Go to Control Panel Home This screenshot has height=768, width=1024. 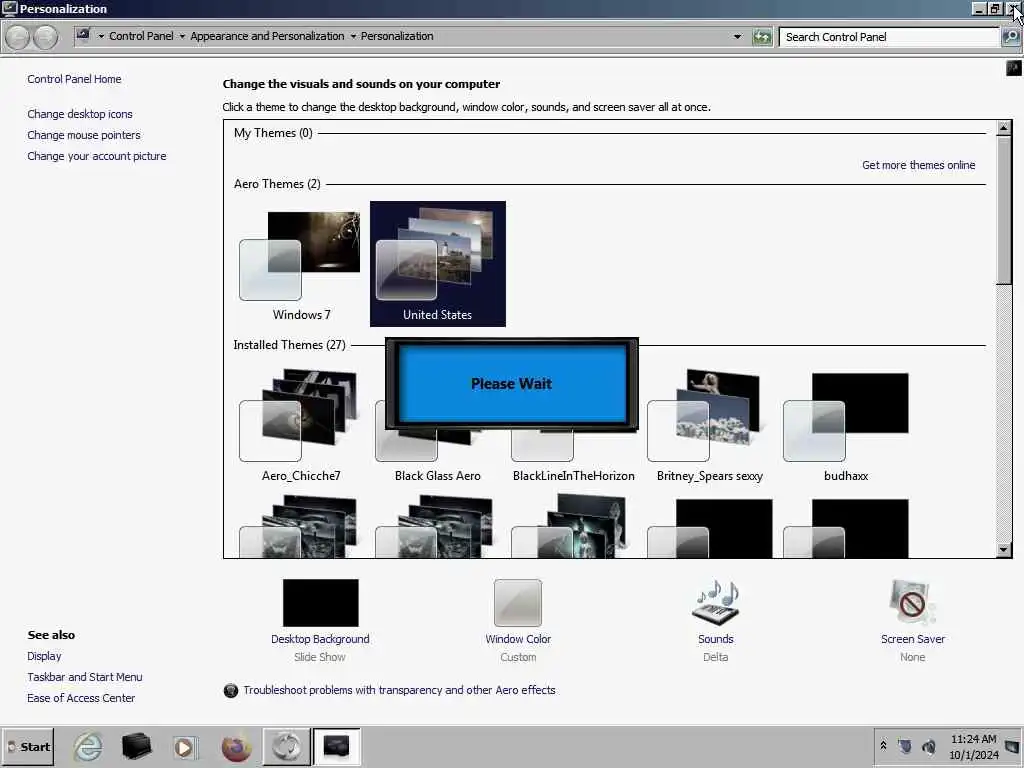(74, 79)
